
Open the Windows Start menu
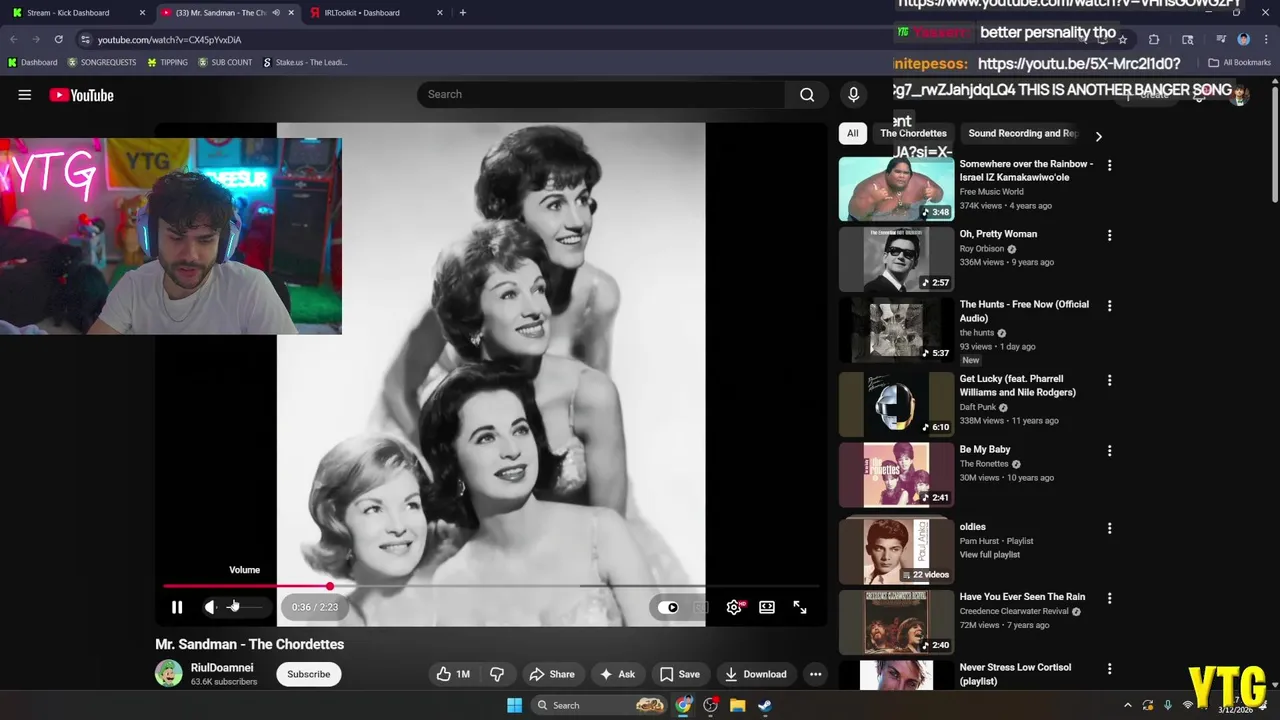pyautogui.click(x=514, y=705)
